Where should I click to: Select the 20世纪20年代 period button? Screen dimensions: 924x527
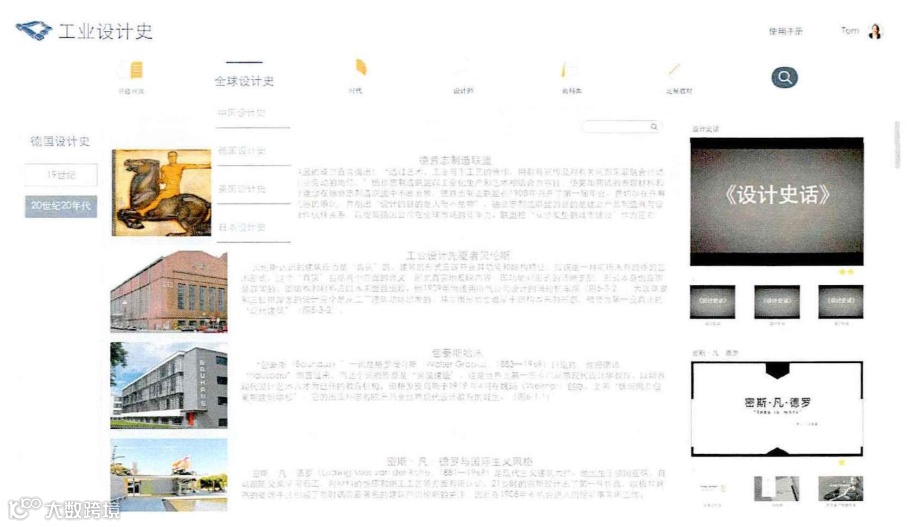tap(61, 206)
